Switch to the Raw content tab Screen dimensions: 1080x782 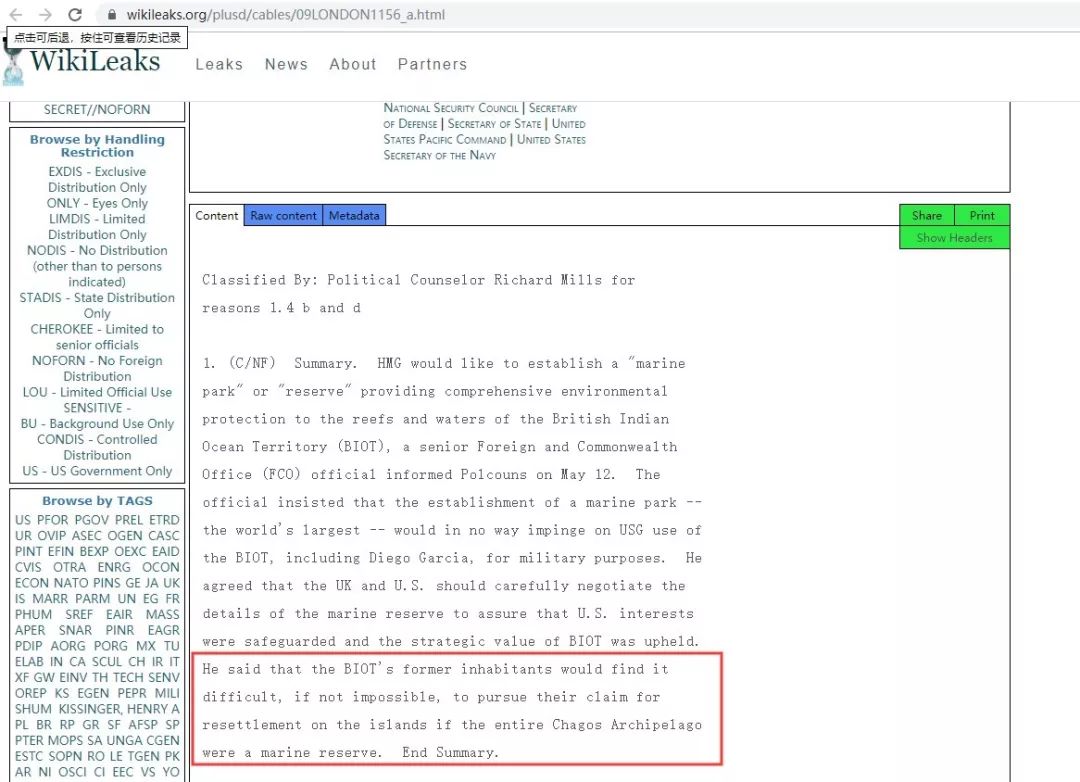tap(283, 215)
